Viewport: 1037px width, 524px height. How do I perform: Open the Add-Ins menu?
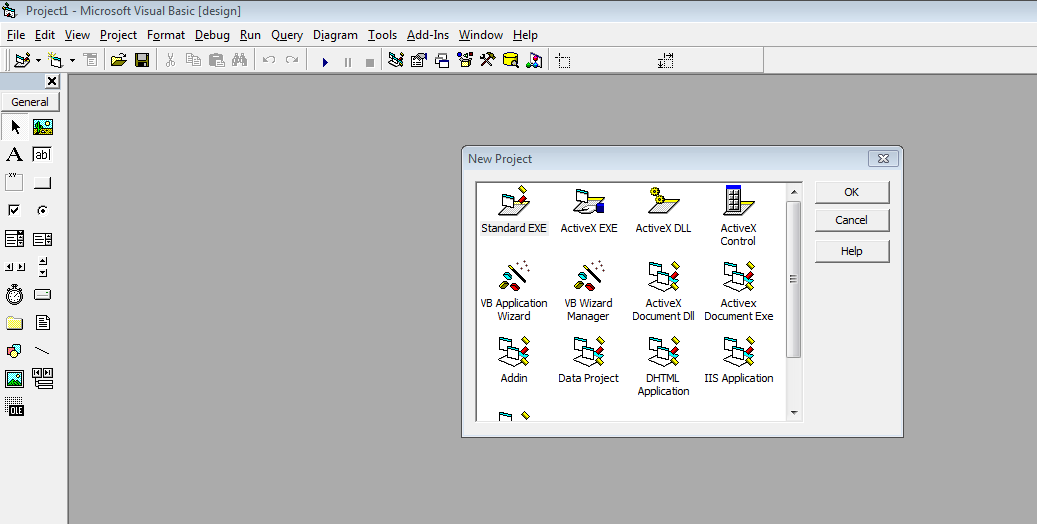click(428, 35)
